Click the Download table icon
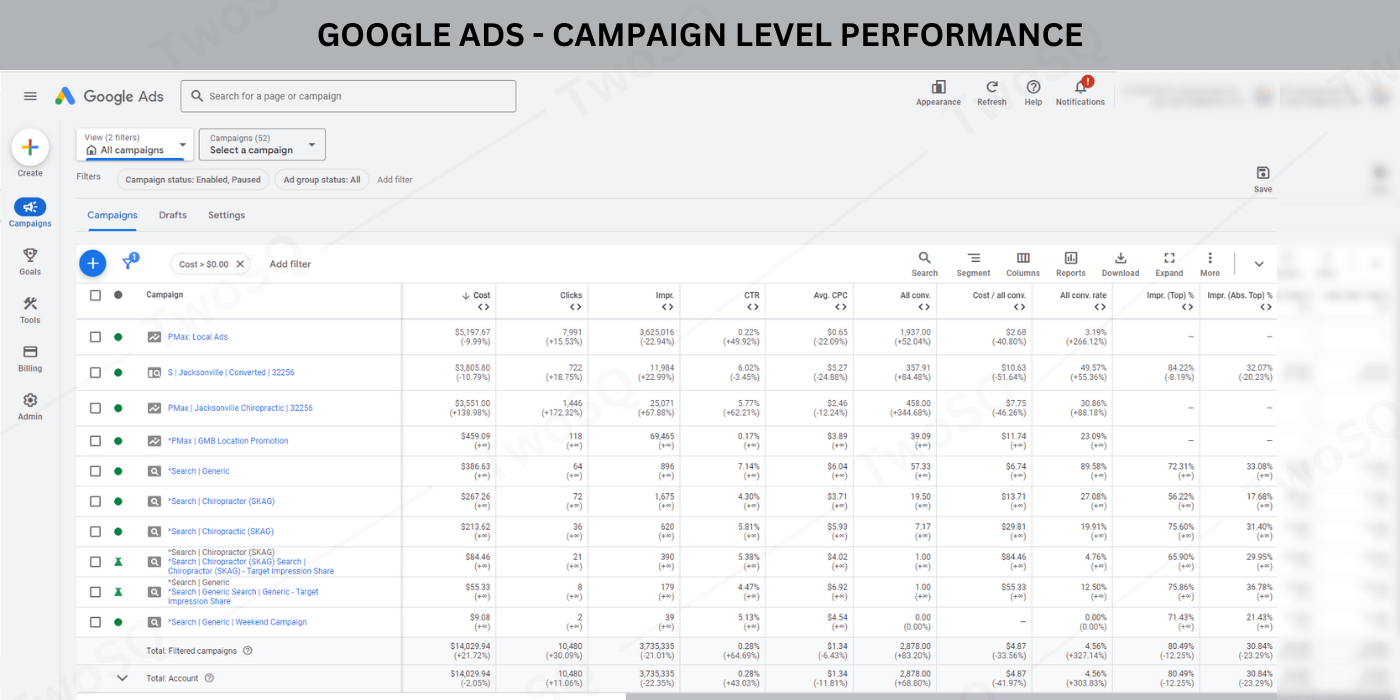 (1120, 258)
